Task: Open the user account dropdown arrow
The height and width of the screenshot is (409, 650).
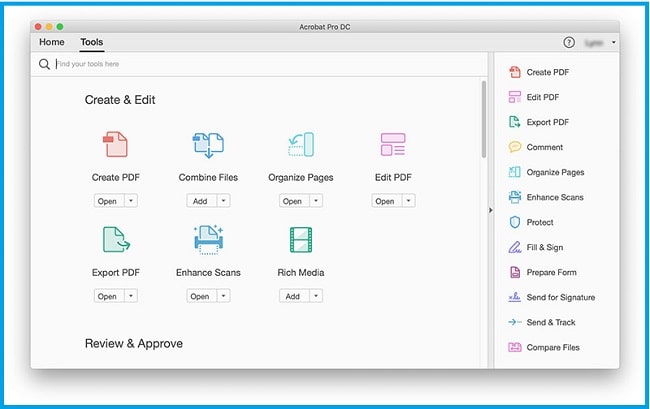Action: click(x=614, y=42)
